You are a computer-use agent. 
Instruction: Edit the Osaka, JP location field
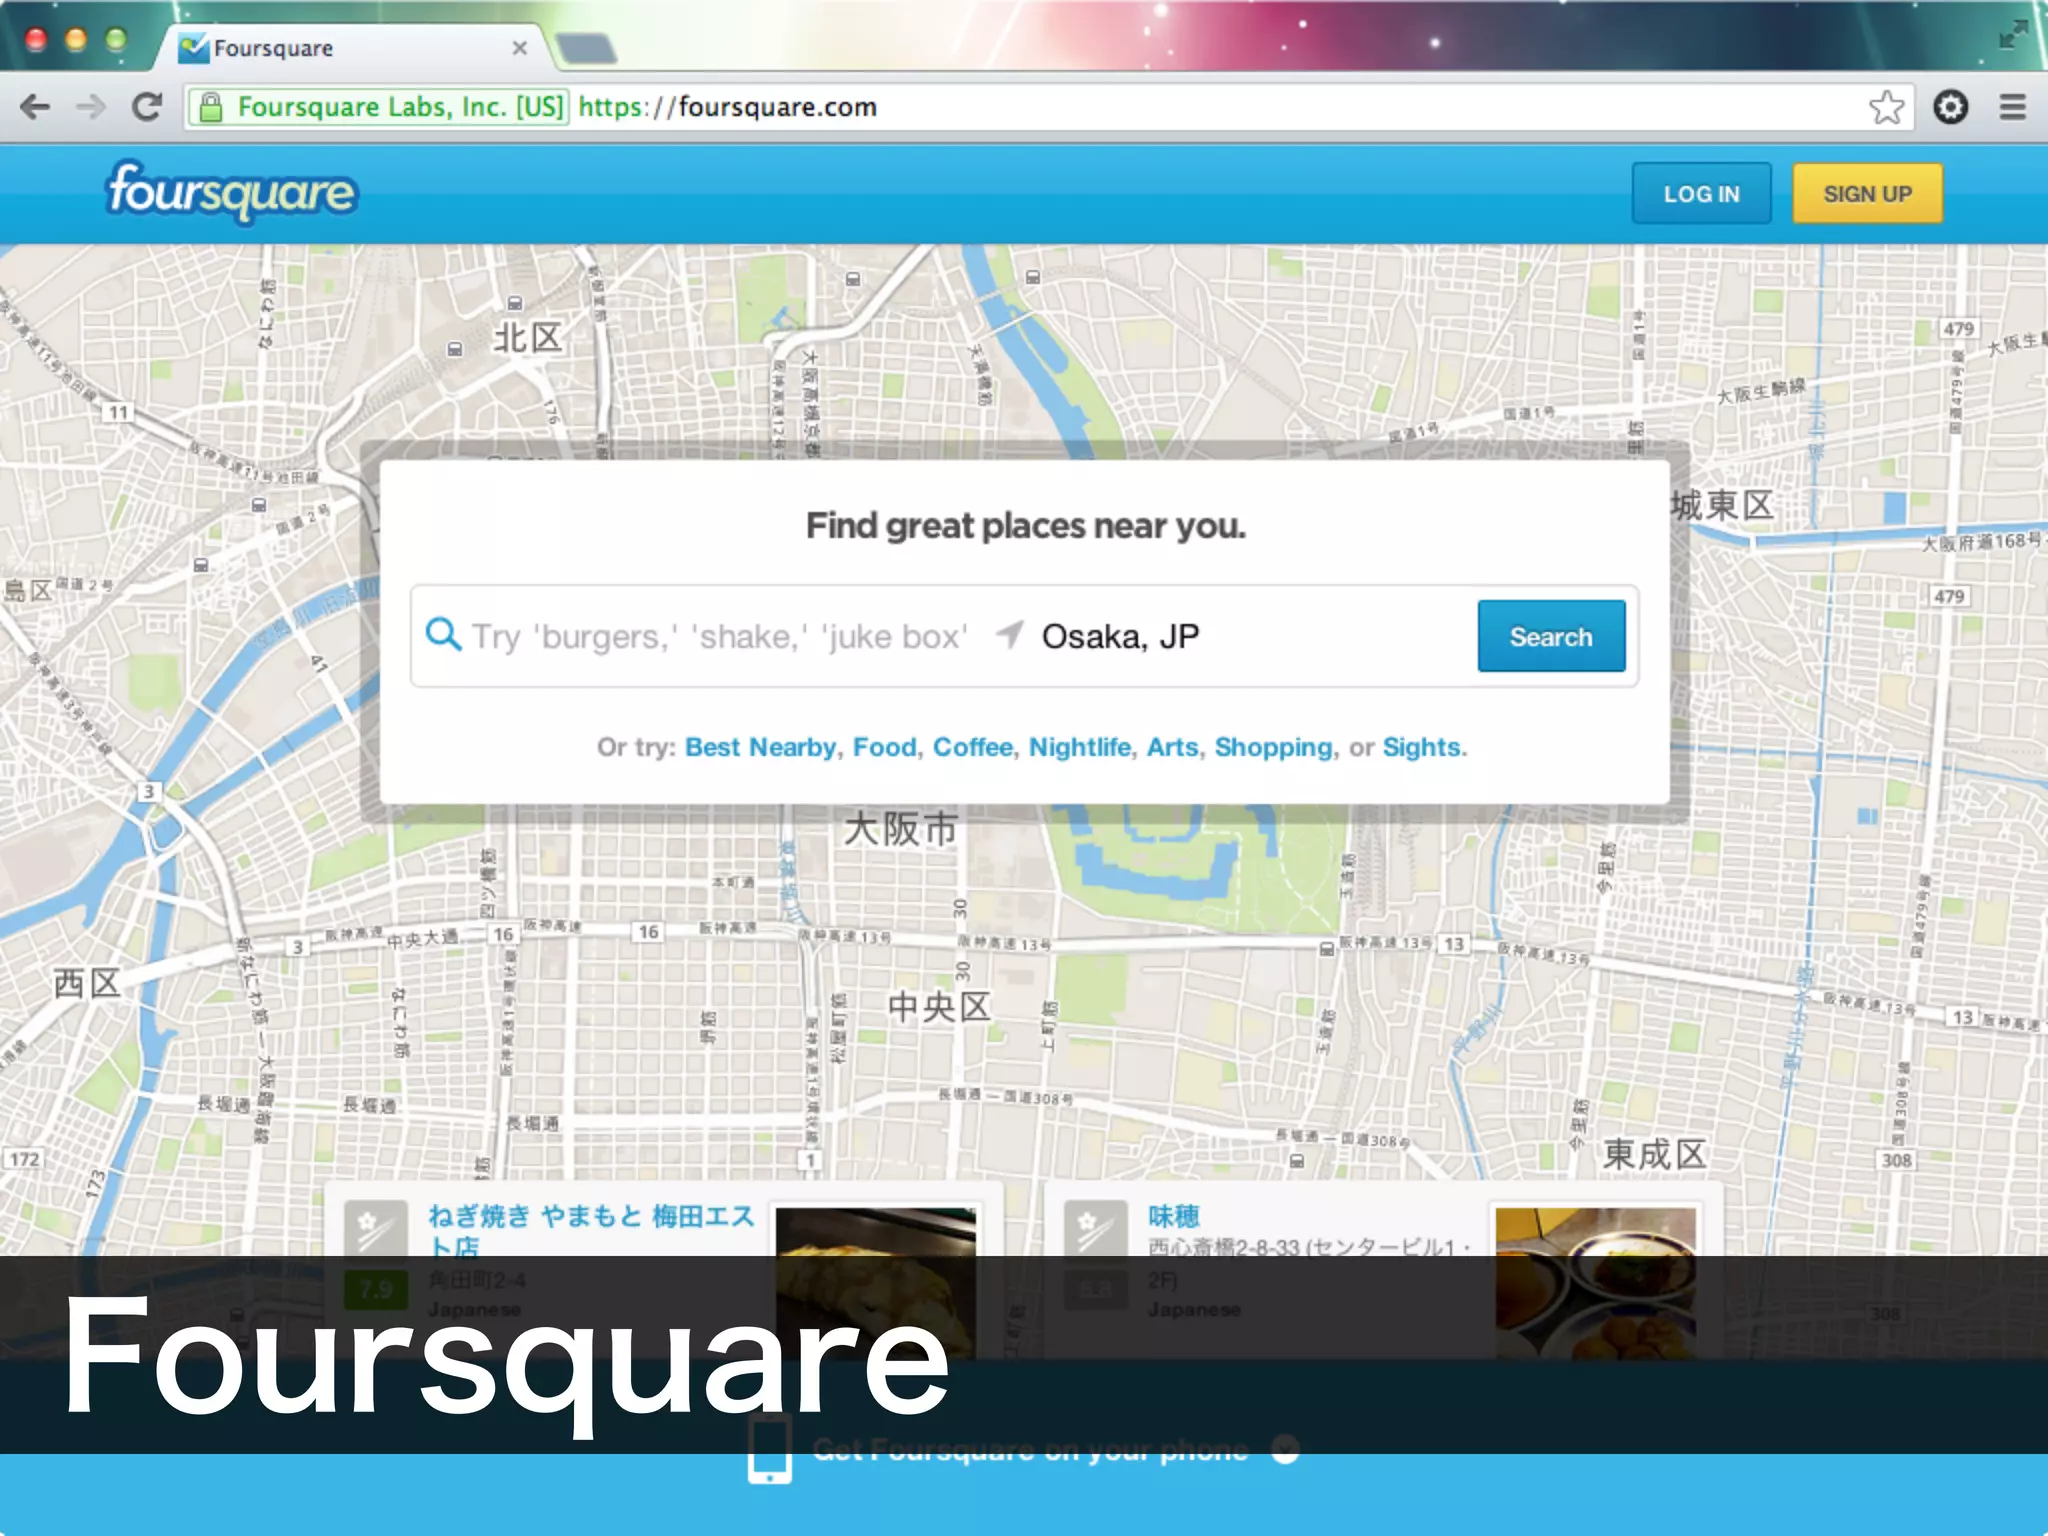[1250, 637]
